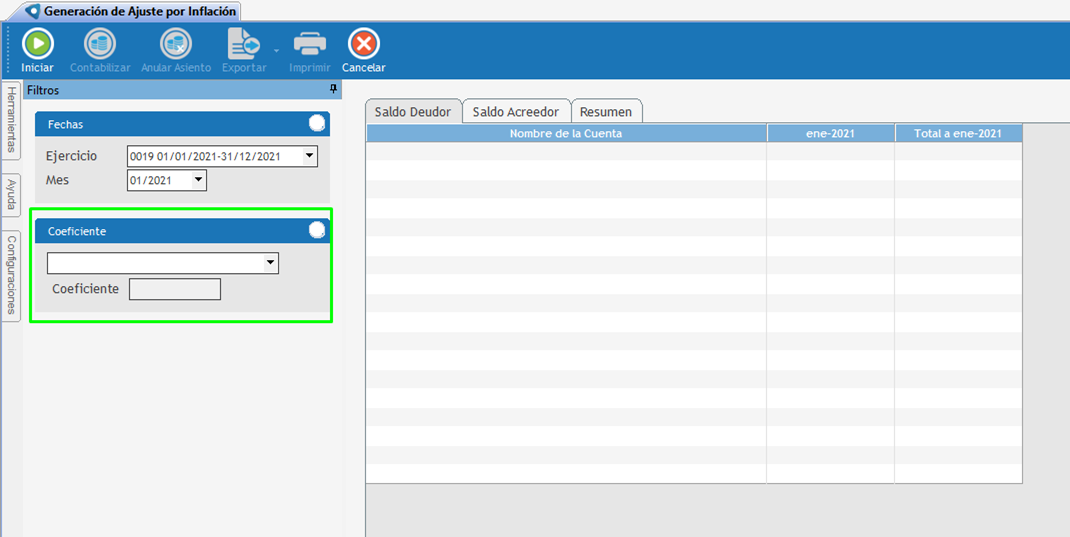Collapse the Coeficiente section round toggle
The image size is (1070, 537).
point(317,230)
